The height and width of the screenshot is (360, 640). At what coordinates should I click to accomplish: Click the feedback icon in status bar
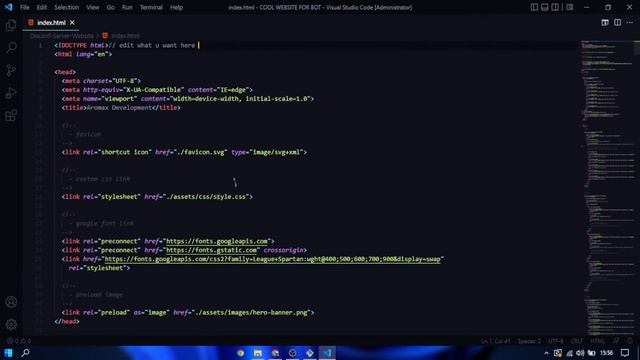coord(616,341)
